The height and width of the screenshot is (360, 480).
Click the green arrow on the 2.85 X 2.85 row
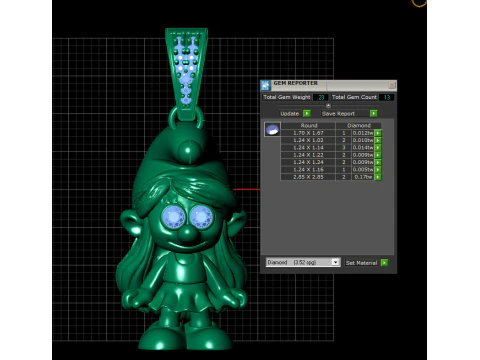point(378,177)
